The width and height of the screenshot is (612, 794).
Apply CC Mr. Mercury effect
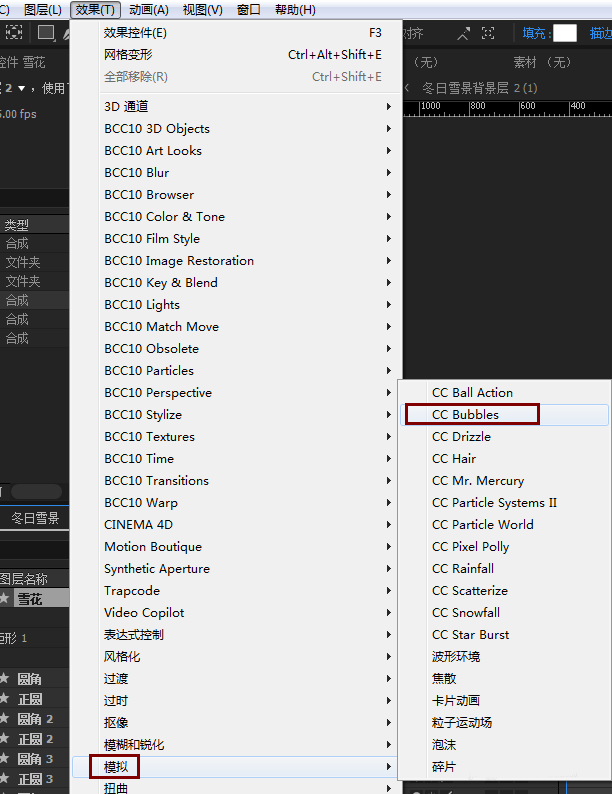(x=505, y=481)
